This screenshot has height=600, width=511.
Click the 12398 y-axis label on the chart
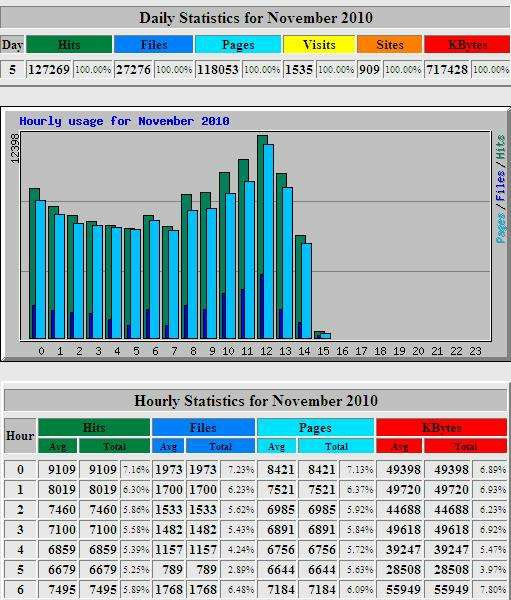pos(15,148)
